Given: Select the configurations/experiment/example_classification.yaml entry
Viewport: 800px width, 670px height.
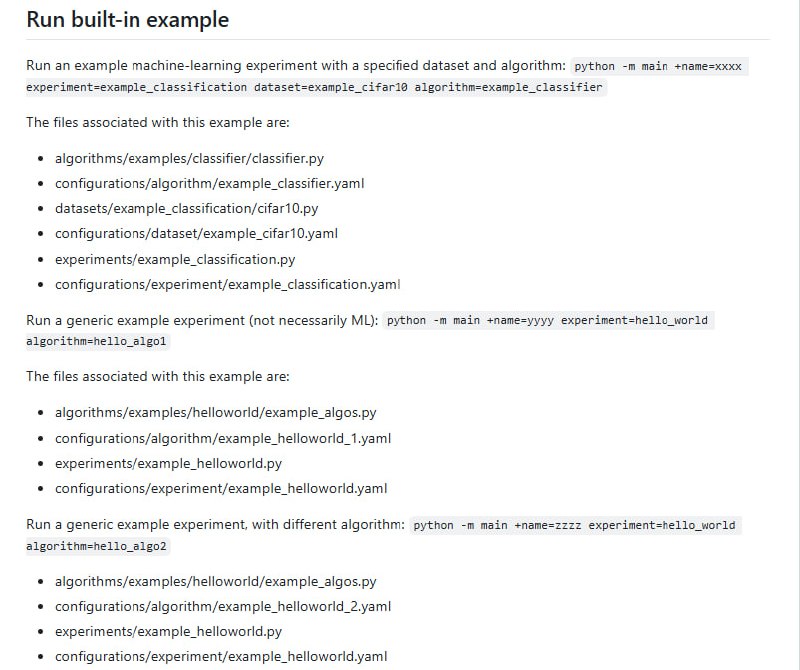Looking at the screenshot, I should [227, 284].
